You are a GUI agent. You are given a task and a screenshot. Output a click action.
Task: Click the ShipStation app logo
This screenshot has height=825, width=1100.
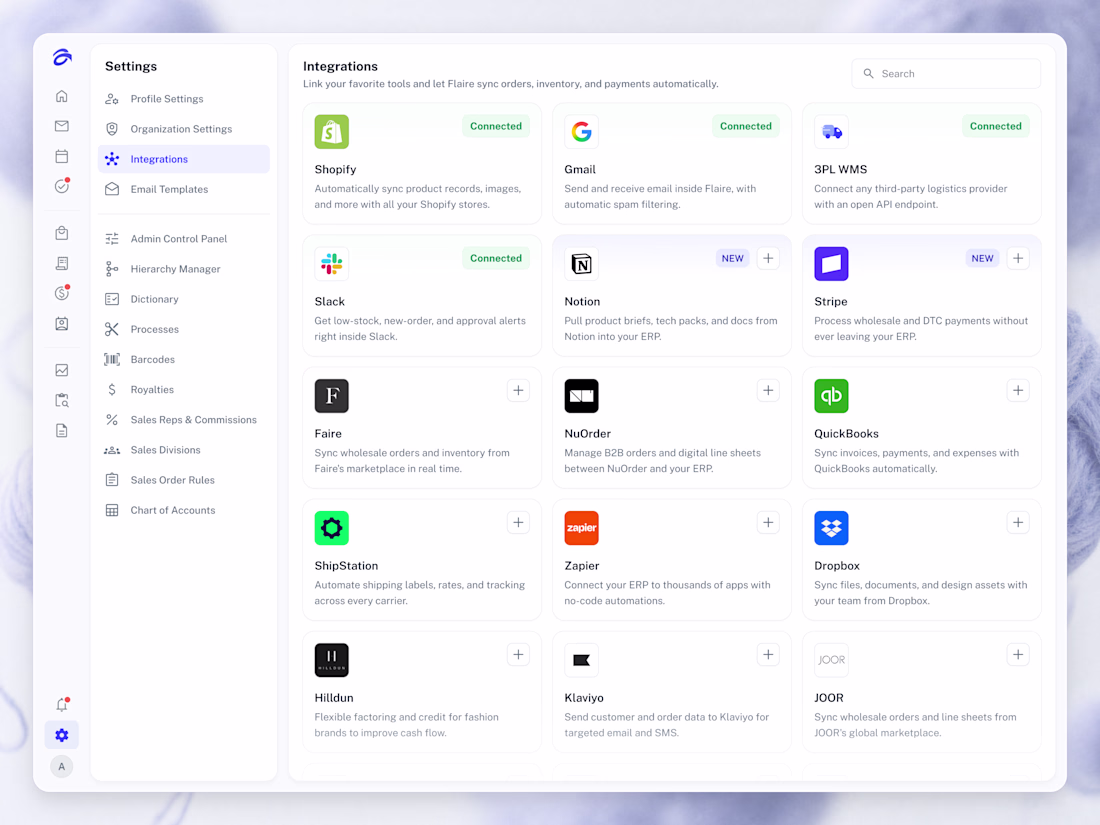click(x=332, y=528)
